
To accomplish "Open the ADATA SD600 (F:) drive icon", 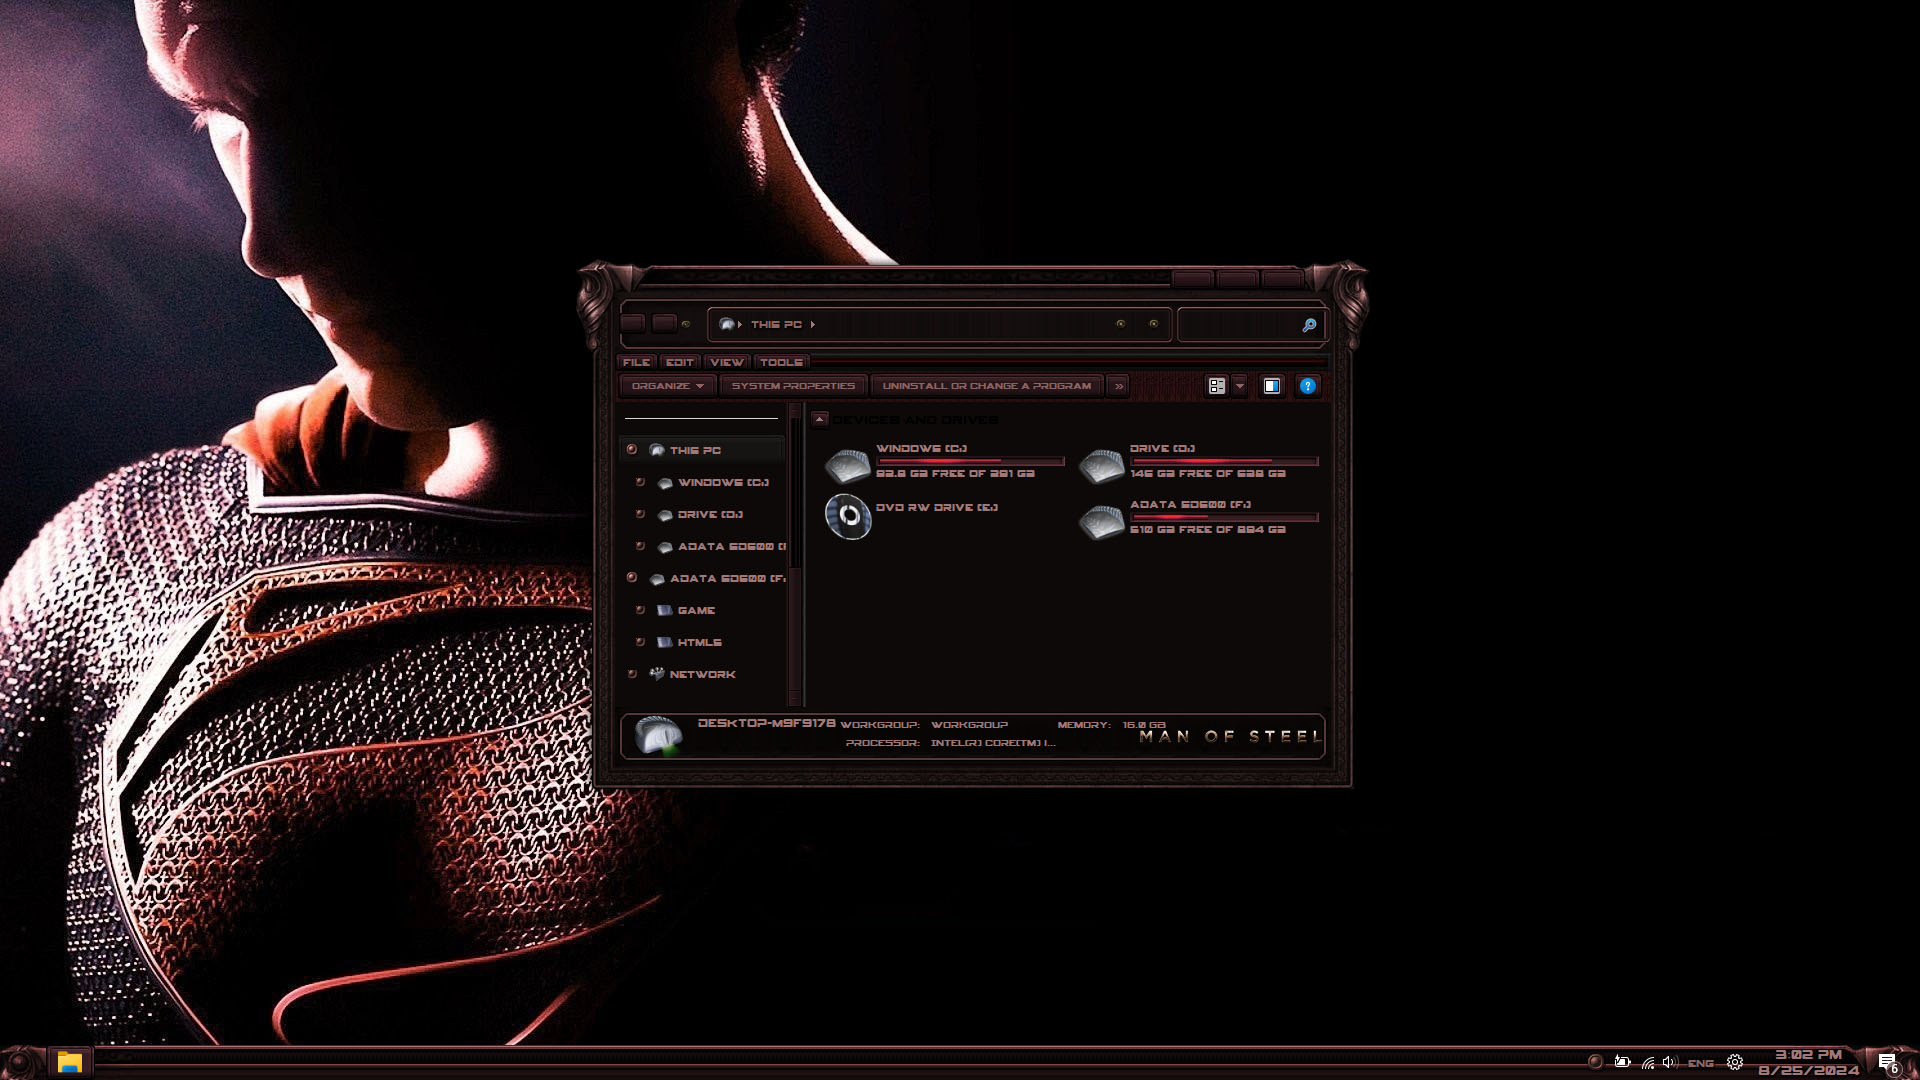I will (1101, 520).
